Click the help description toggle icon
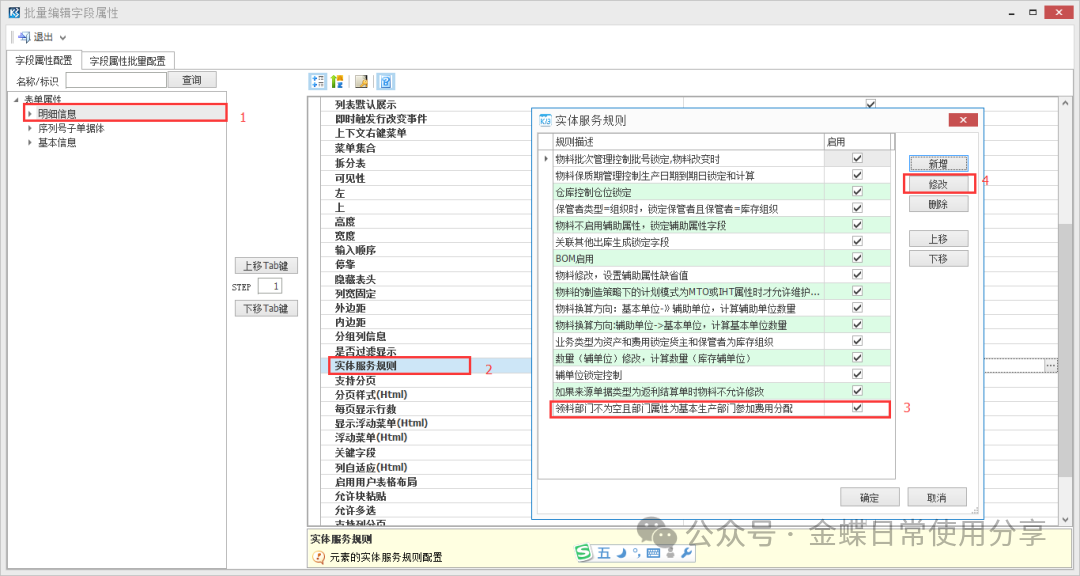The height and width of the screenshot is (576, 1080). [x=385, y=81]
